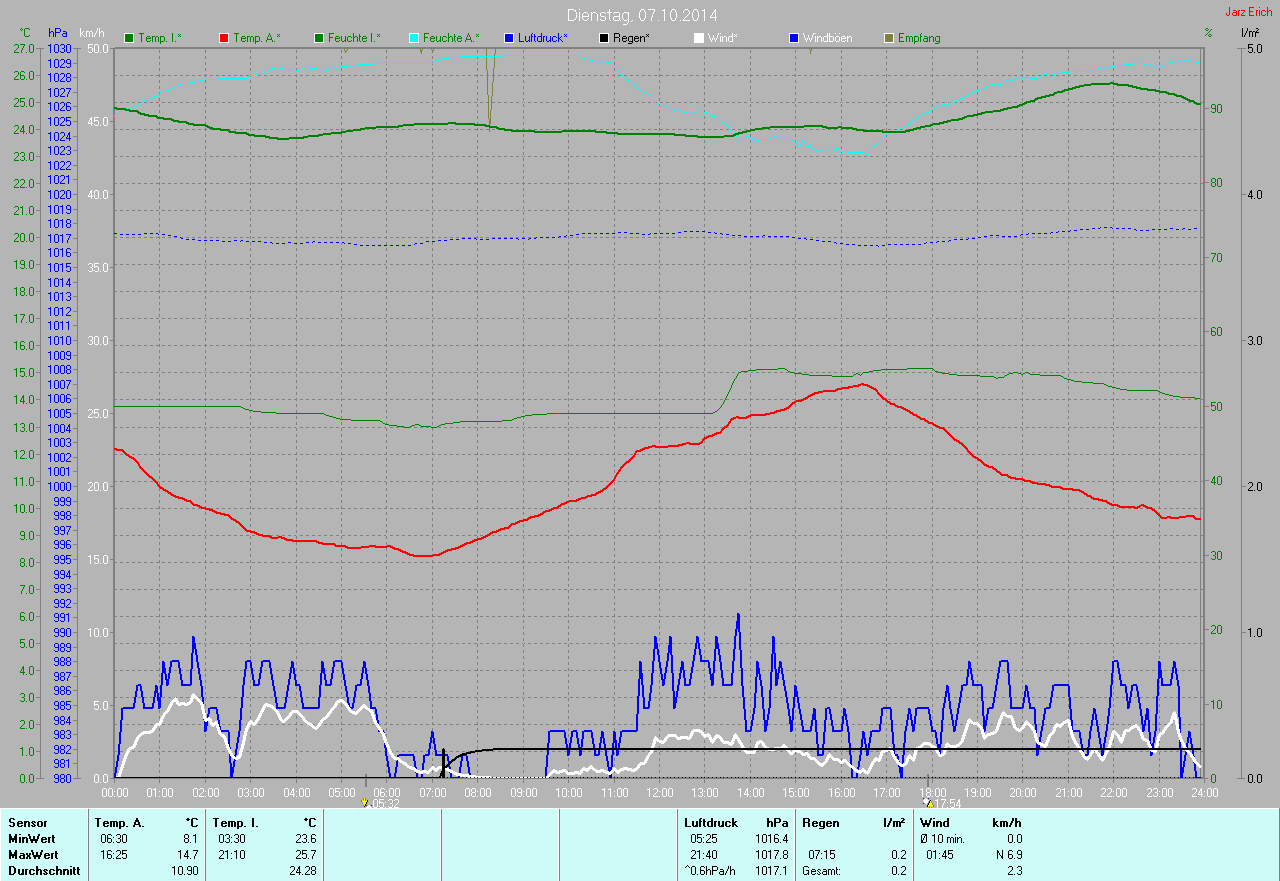
Task: Click the time 01:45 in the table
Action: point(940,855)
